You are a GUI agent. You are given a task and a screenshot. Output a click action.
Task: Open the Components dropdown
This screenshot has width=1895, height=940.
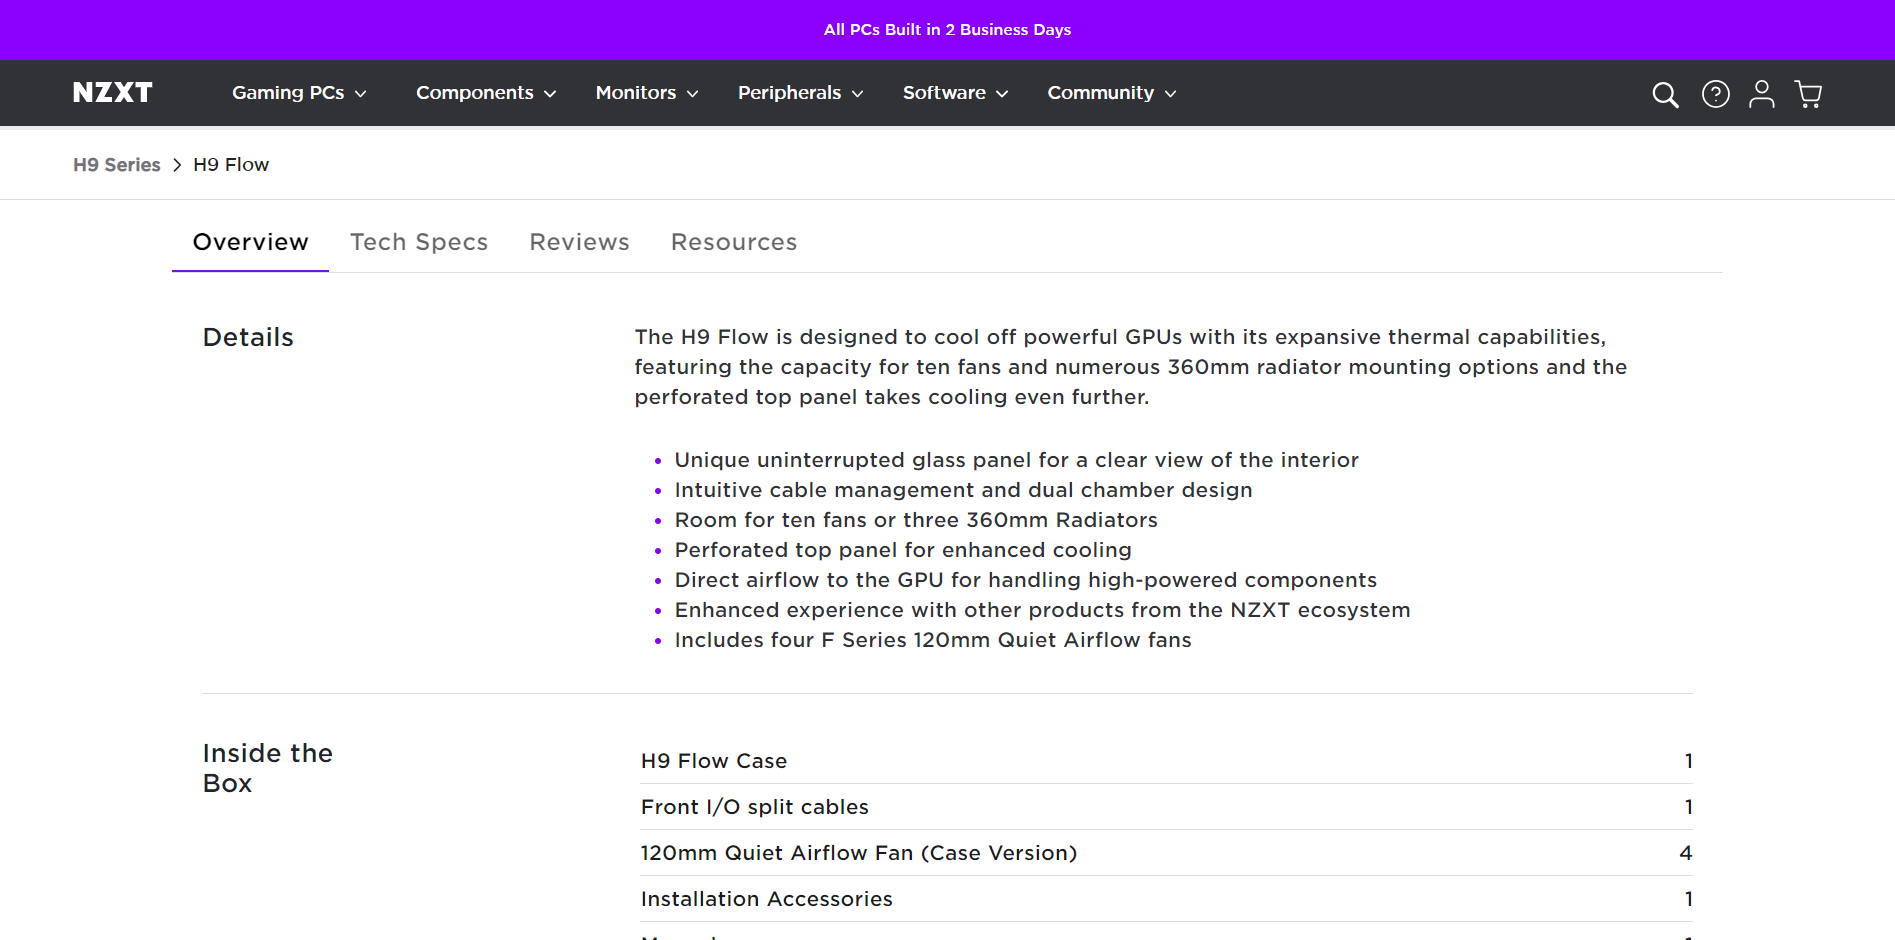(485, 93)
